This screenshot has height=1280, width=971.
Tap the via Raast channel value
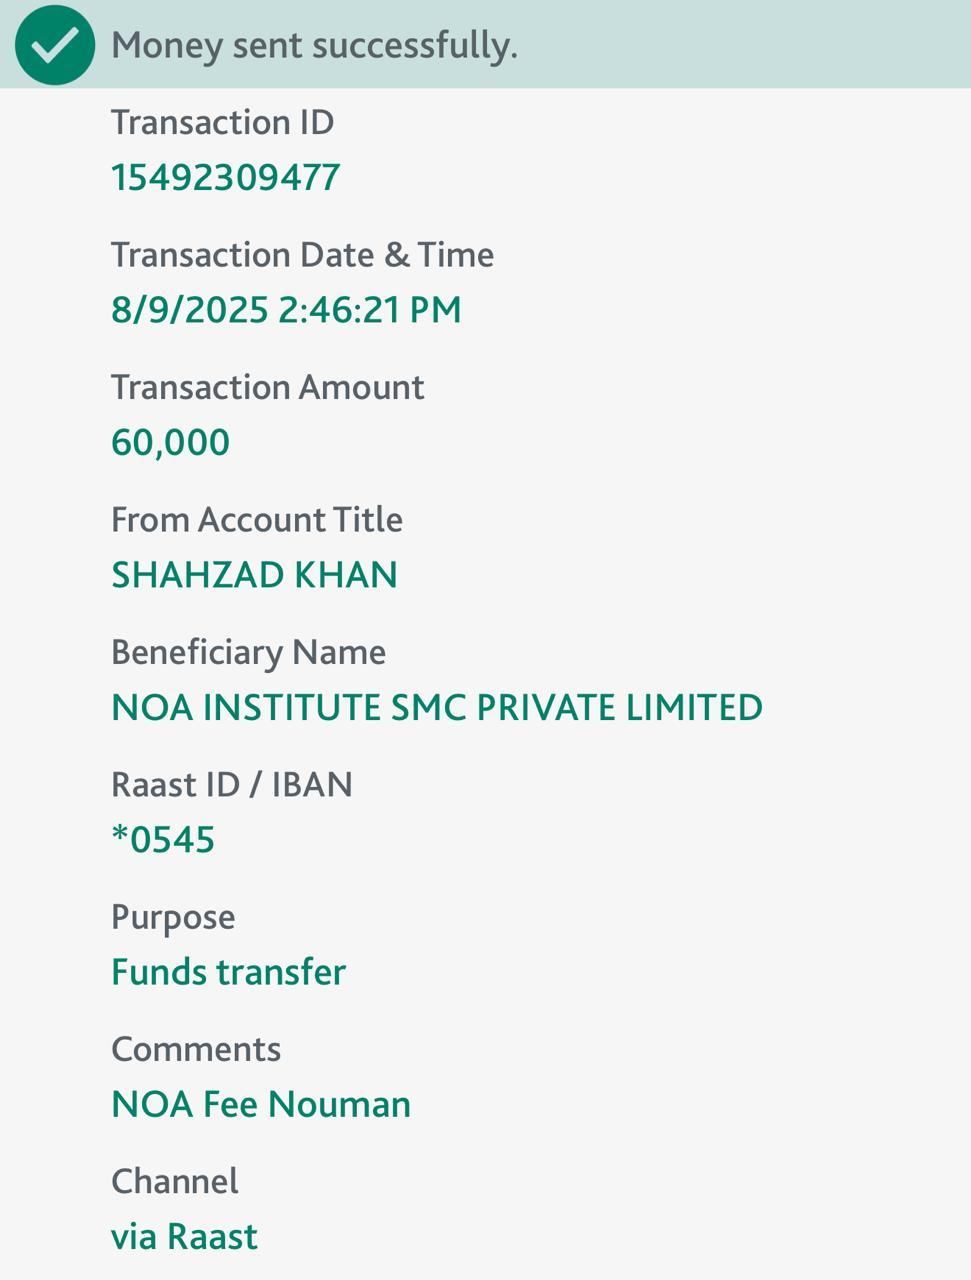tap(184, 1237)
